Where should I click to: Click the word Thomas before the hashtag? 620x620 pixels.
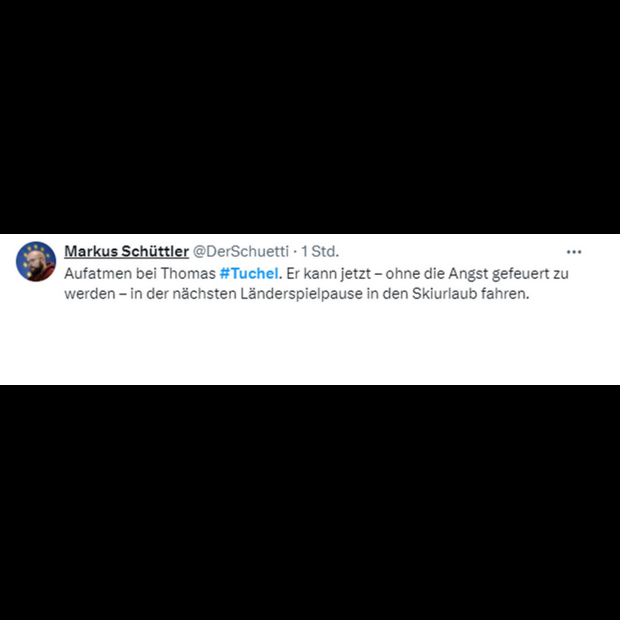188,273
